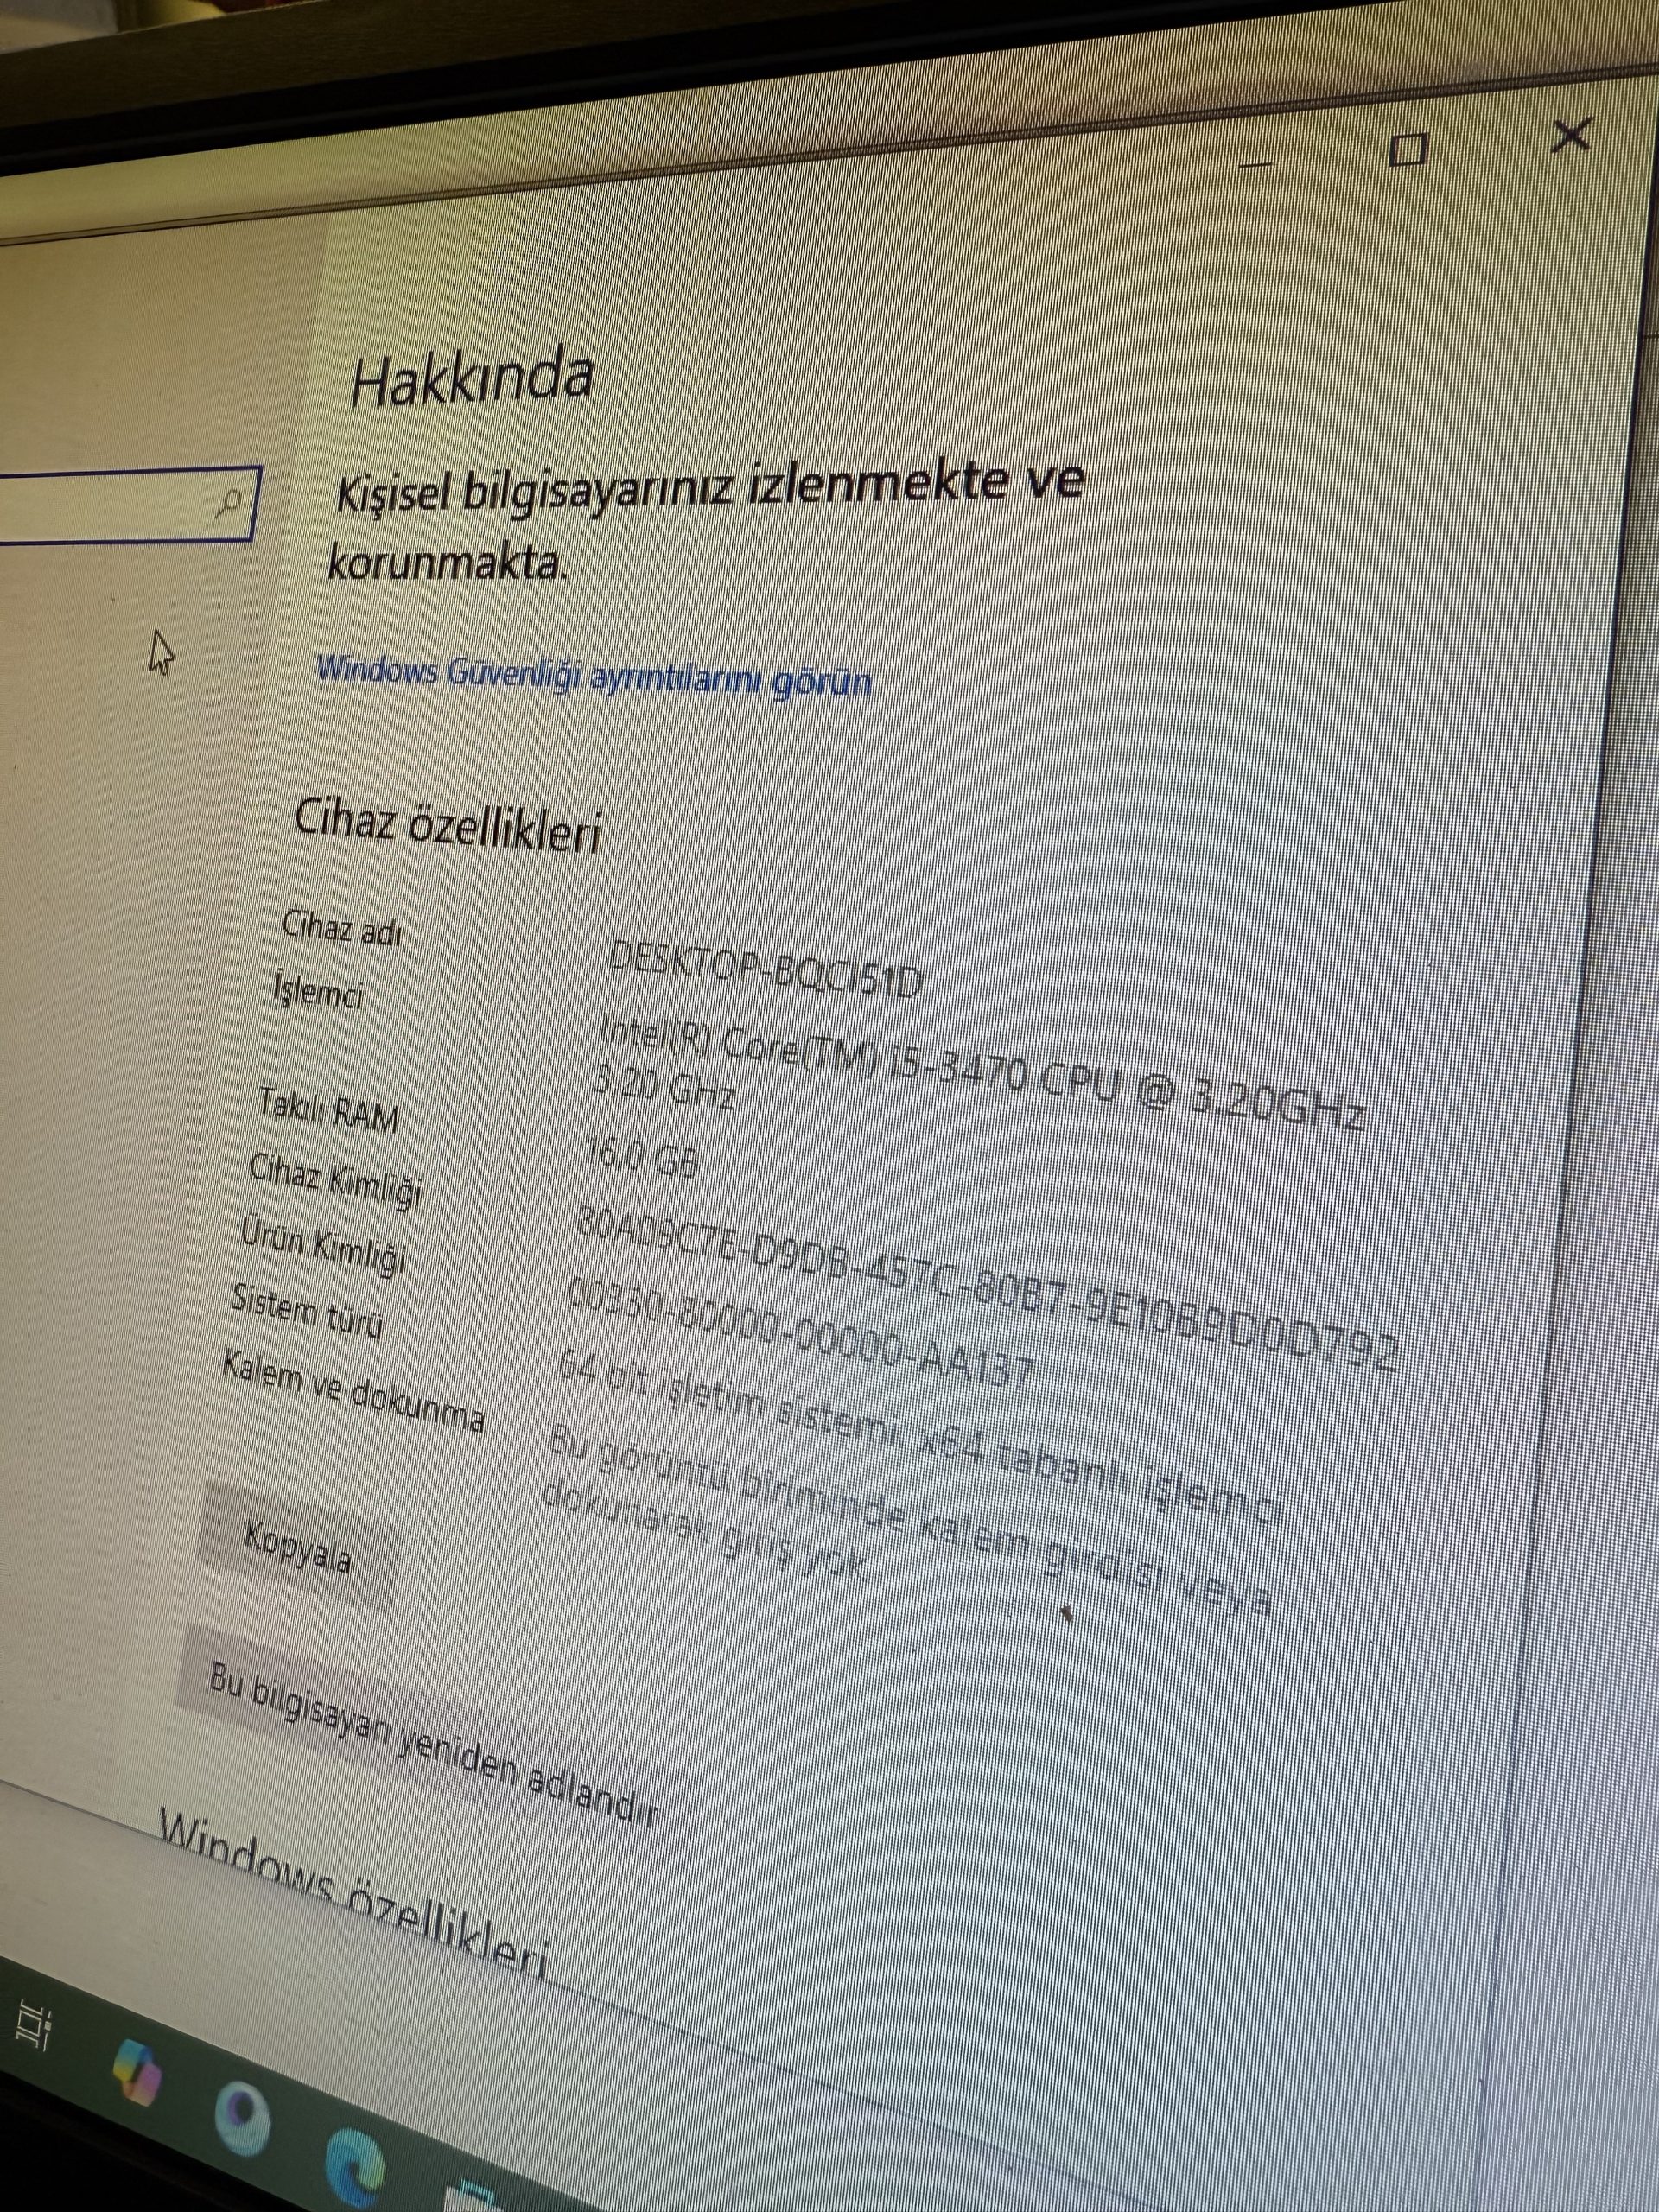Image resolution: width=1659 pixels, height=2212 pixels.
Task: Select the 16,0 GB RAM value
Action: pos(642,1155)
